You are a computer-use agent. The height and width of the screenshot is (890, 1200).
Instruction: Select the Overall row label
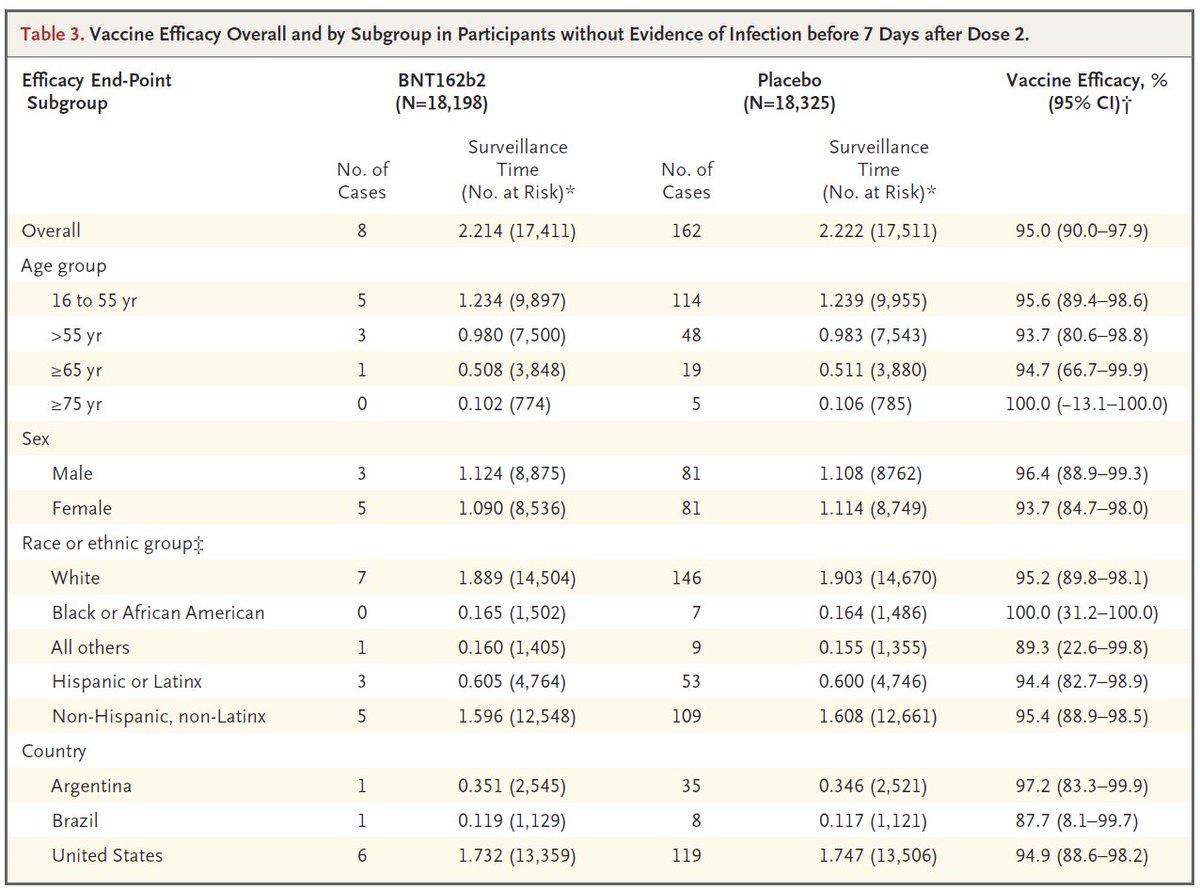pyautogui.click(x=51, y=230)
